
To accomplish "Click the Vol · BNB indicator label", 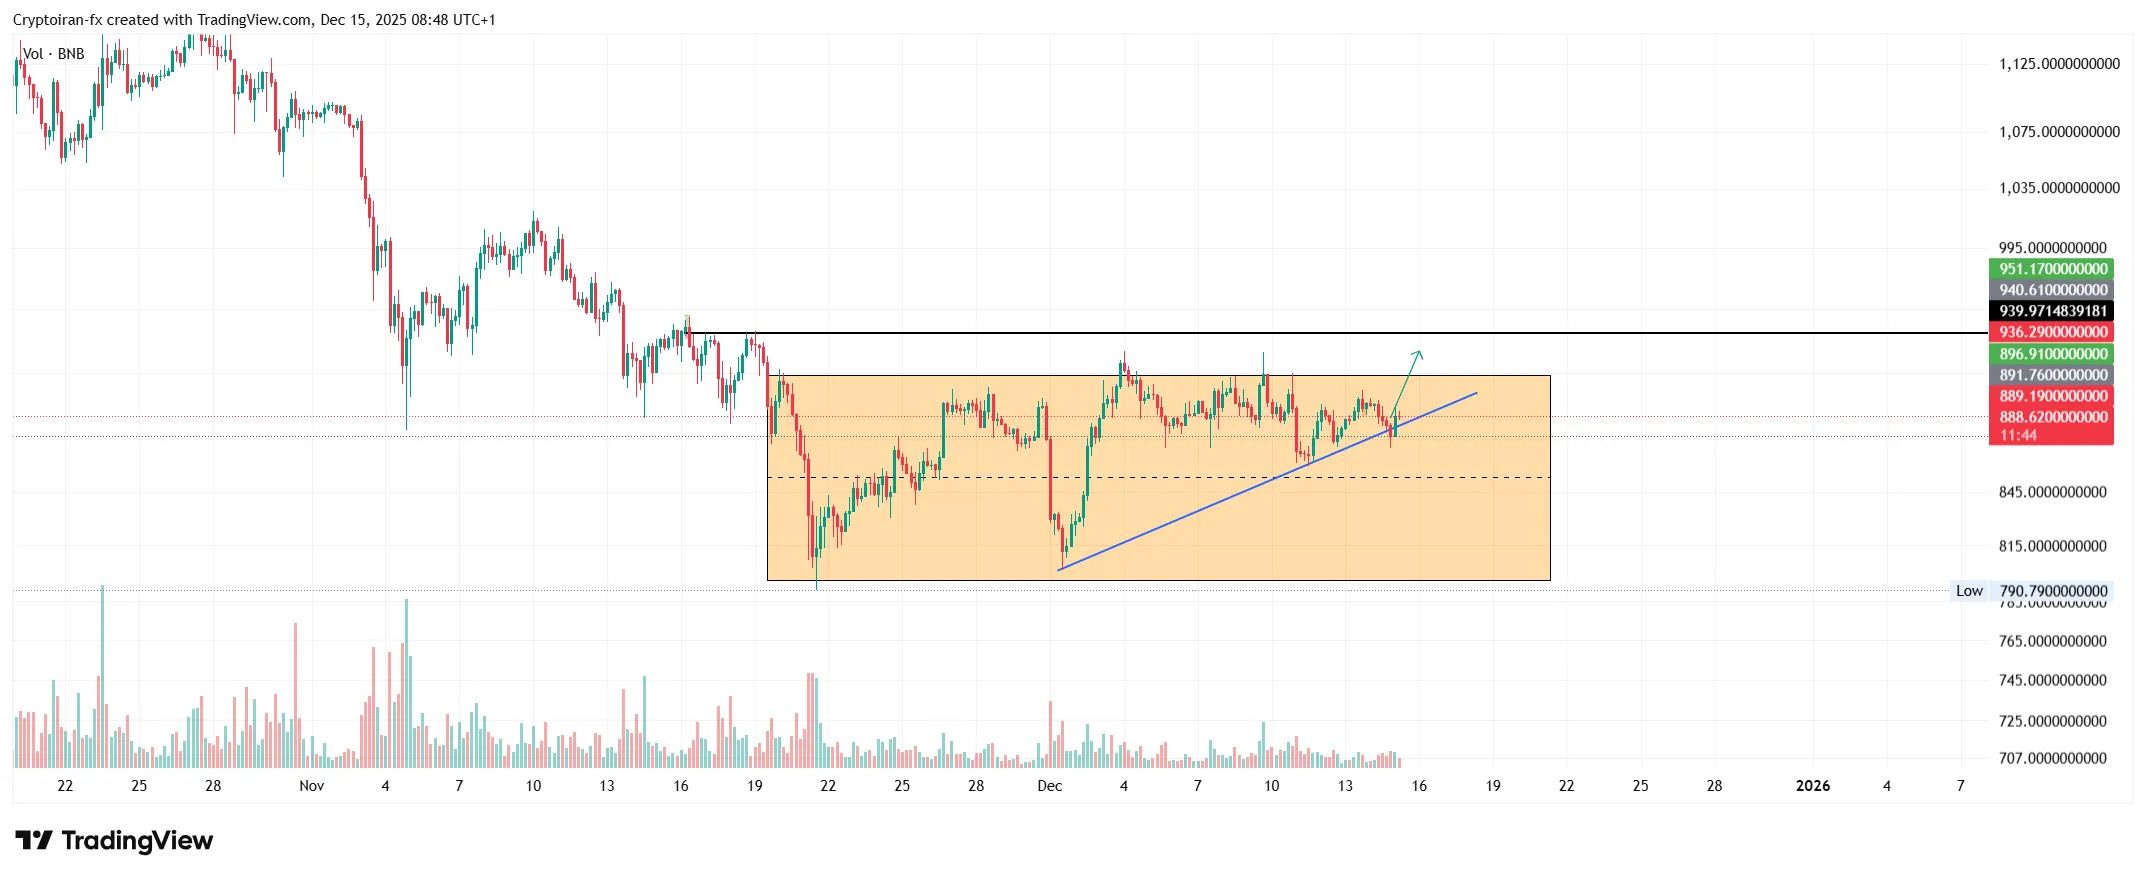I will [x=54, y=54].
